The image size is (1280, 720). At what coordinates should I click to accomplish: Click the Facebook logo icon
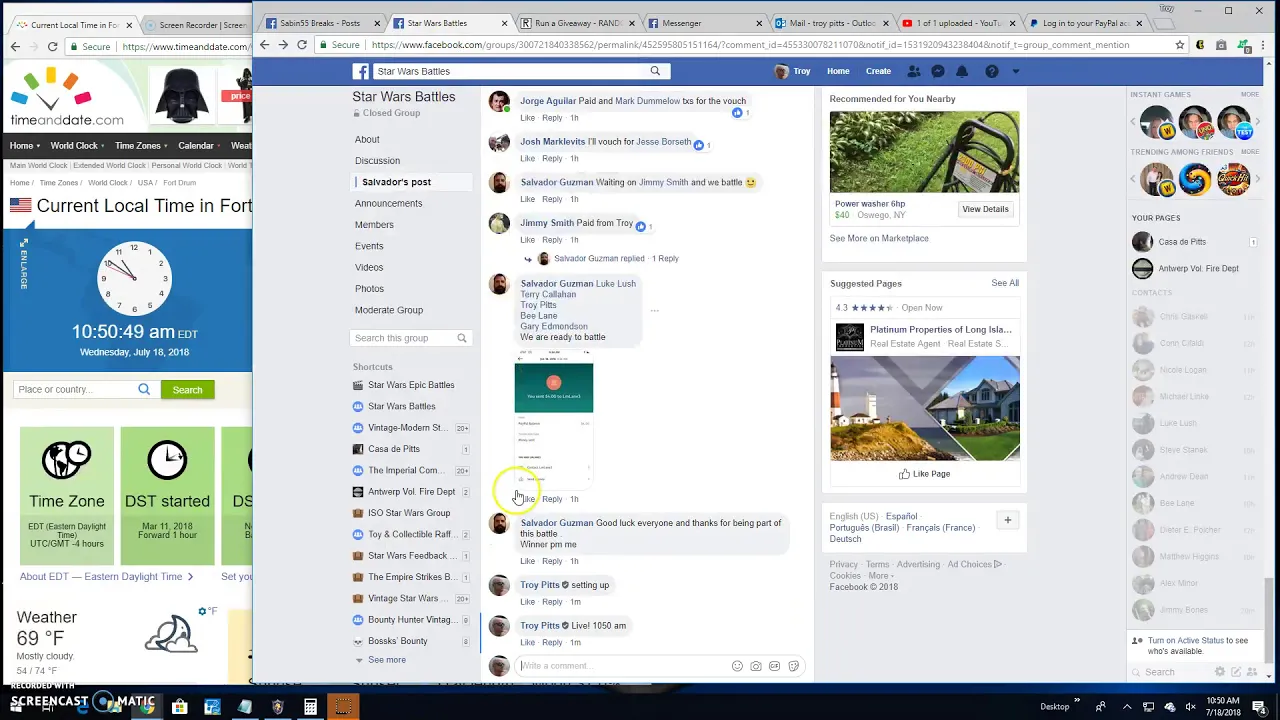tap(361, 71)
